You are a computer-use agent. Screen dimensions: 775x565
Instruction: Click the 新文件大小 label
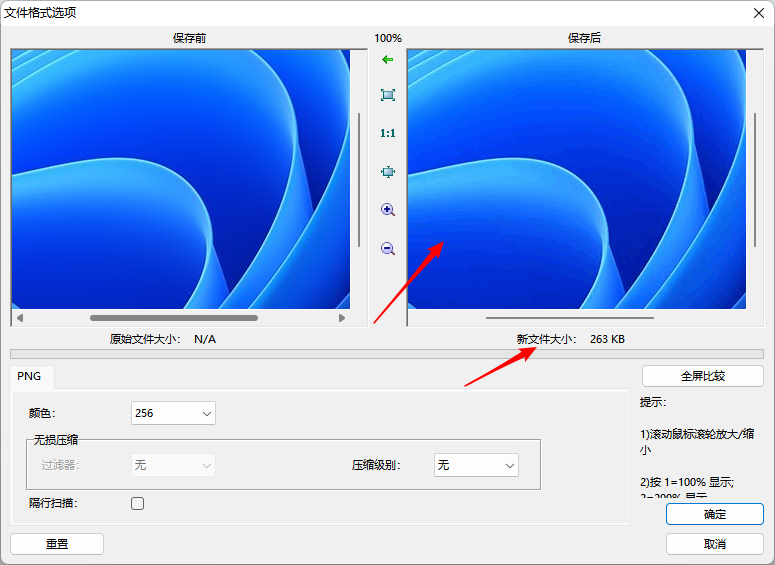click(546, 339)
